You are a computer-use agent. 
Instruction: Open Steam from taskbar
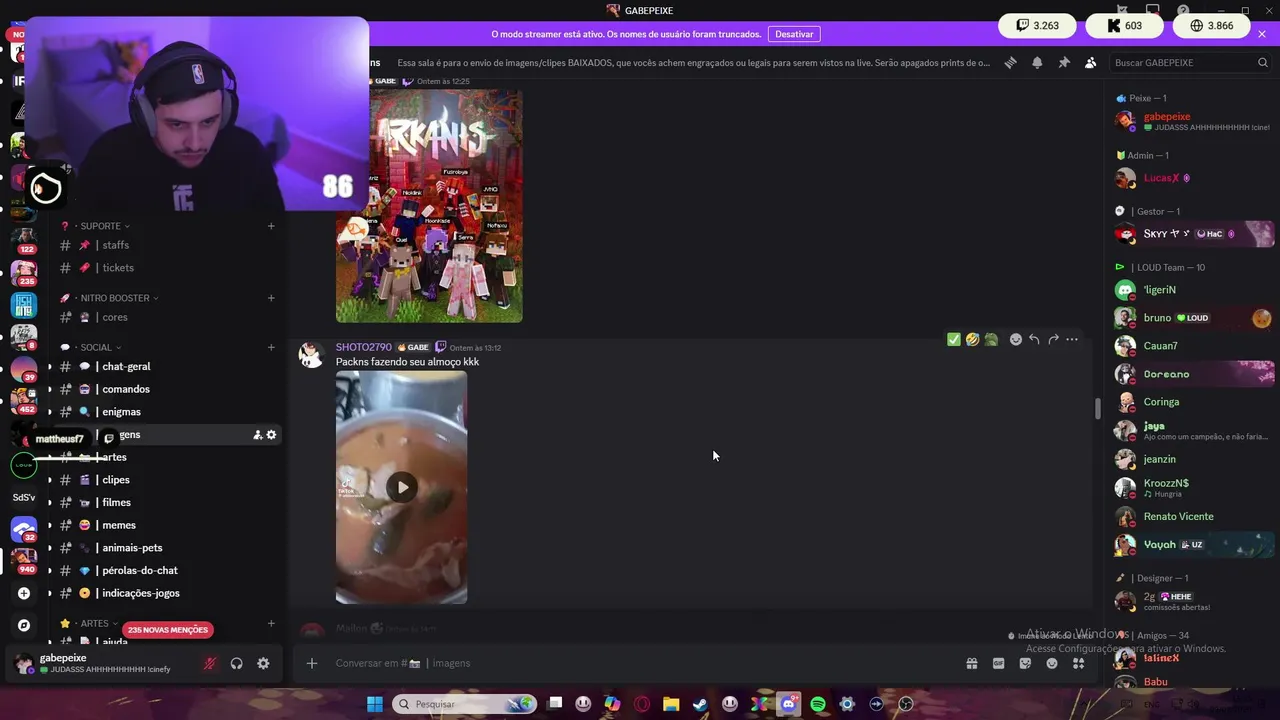click(700, 704)
